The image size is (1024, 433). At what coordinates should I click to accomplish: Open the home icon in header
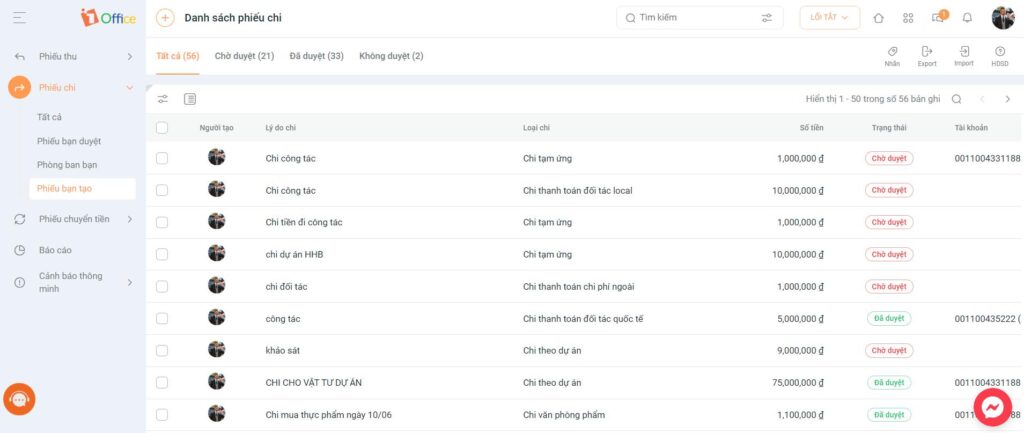click(x=878, y=18)
